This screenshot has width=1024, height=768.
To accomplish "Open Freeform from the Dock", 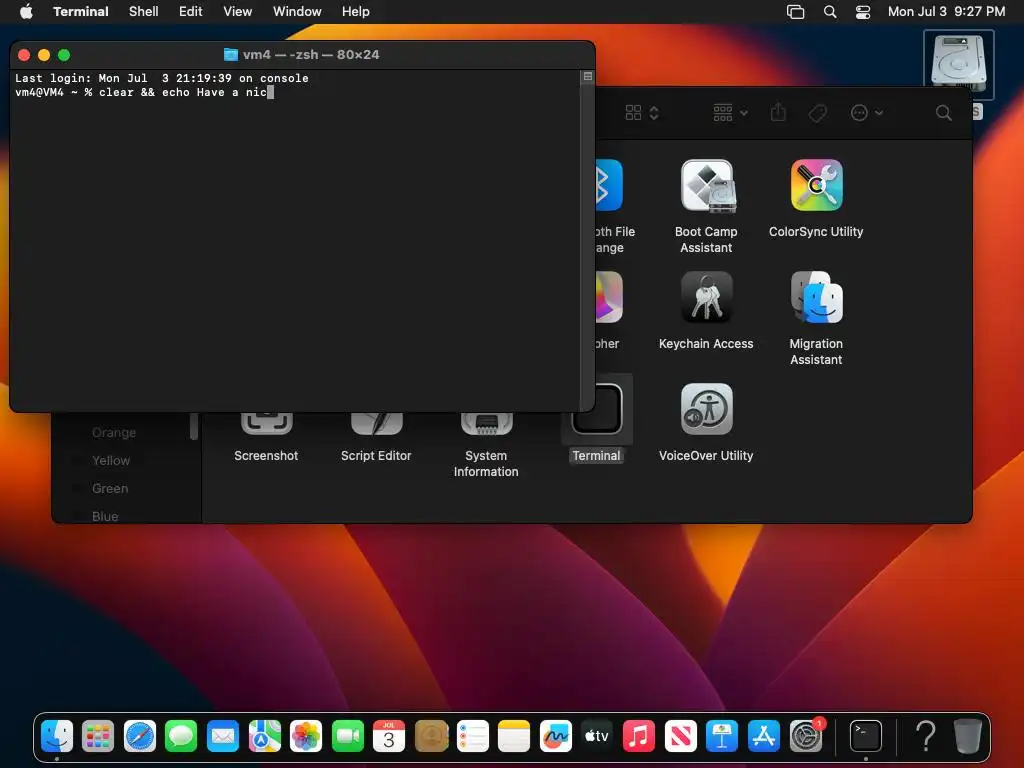I will tap(556, 736).
